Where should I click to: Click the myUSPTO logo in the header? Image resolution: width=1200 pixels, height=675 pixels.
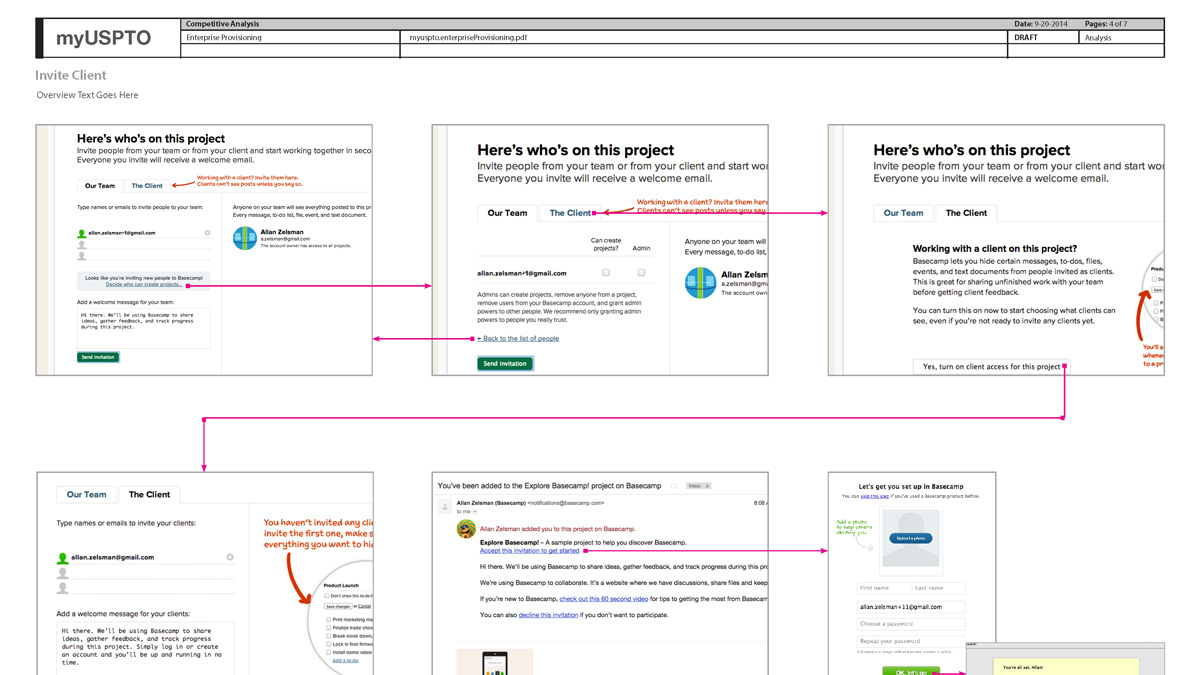[x=103, y=38]
